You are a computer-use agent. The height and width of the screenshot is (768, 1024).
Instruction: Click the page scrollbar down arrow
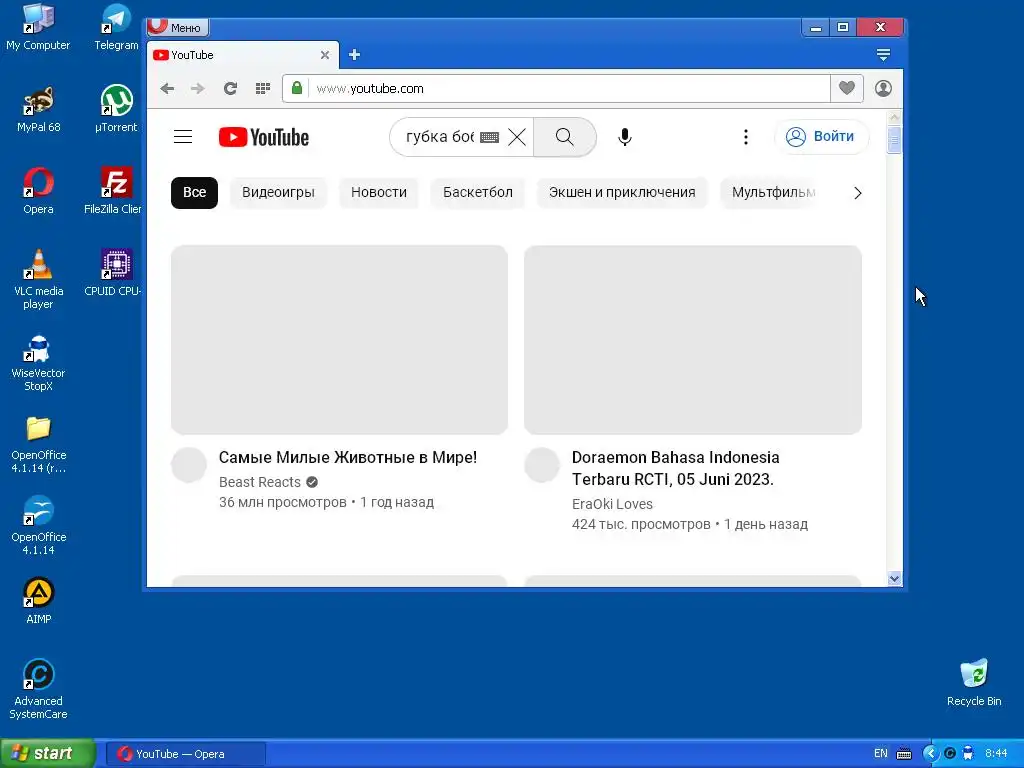point(894,579)
